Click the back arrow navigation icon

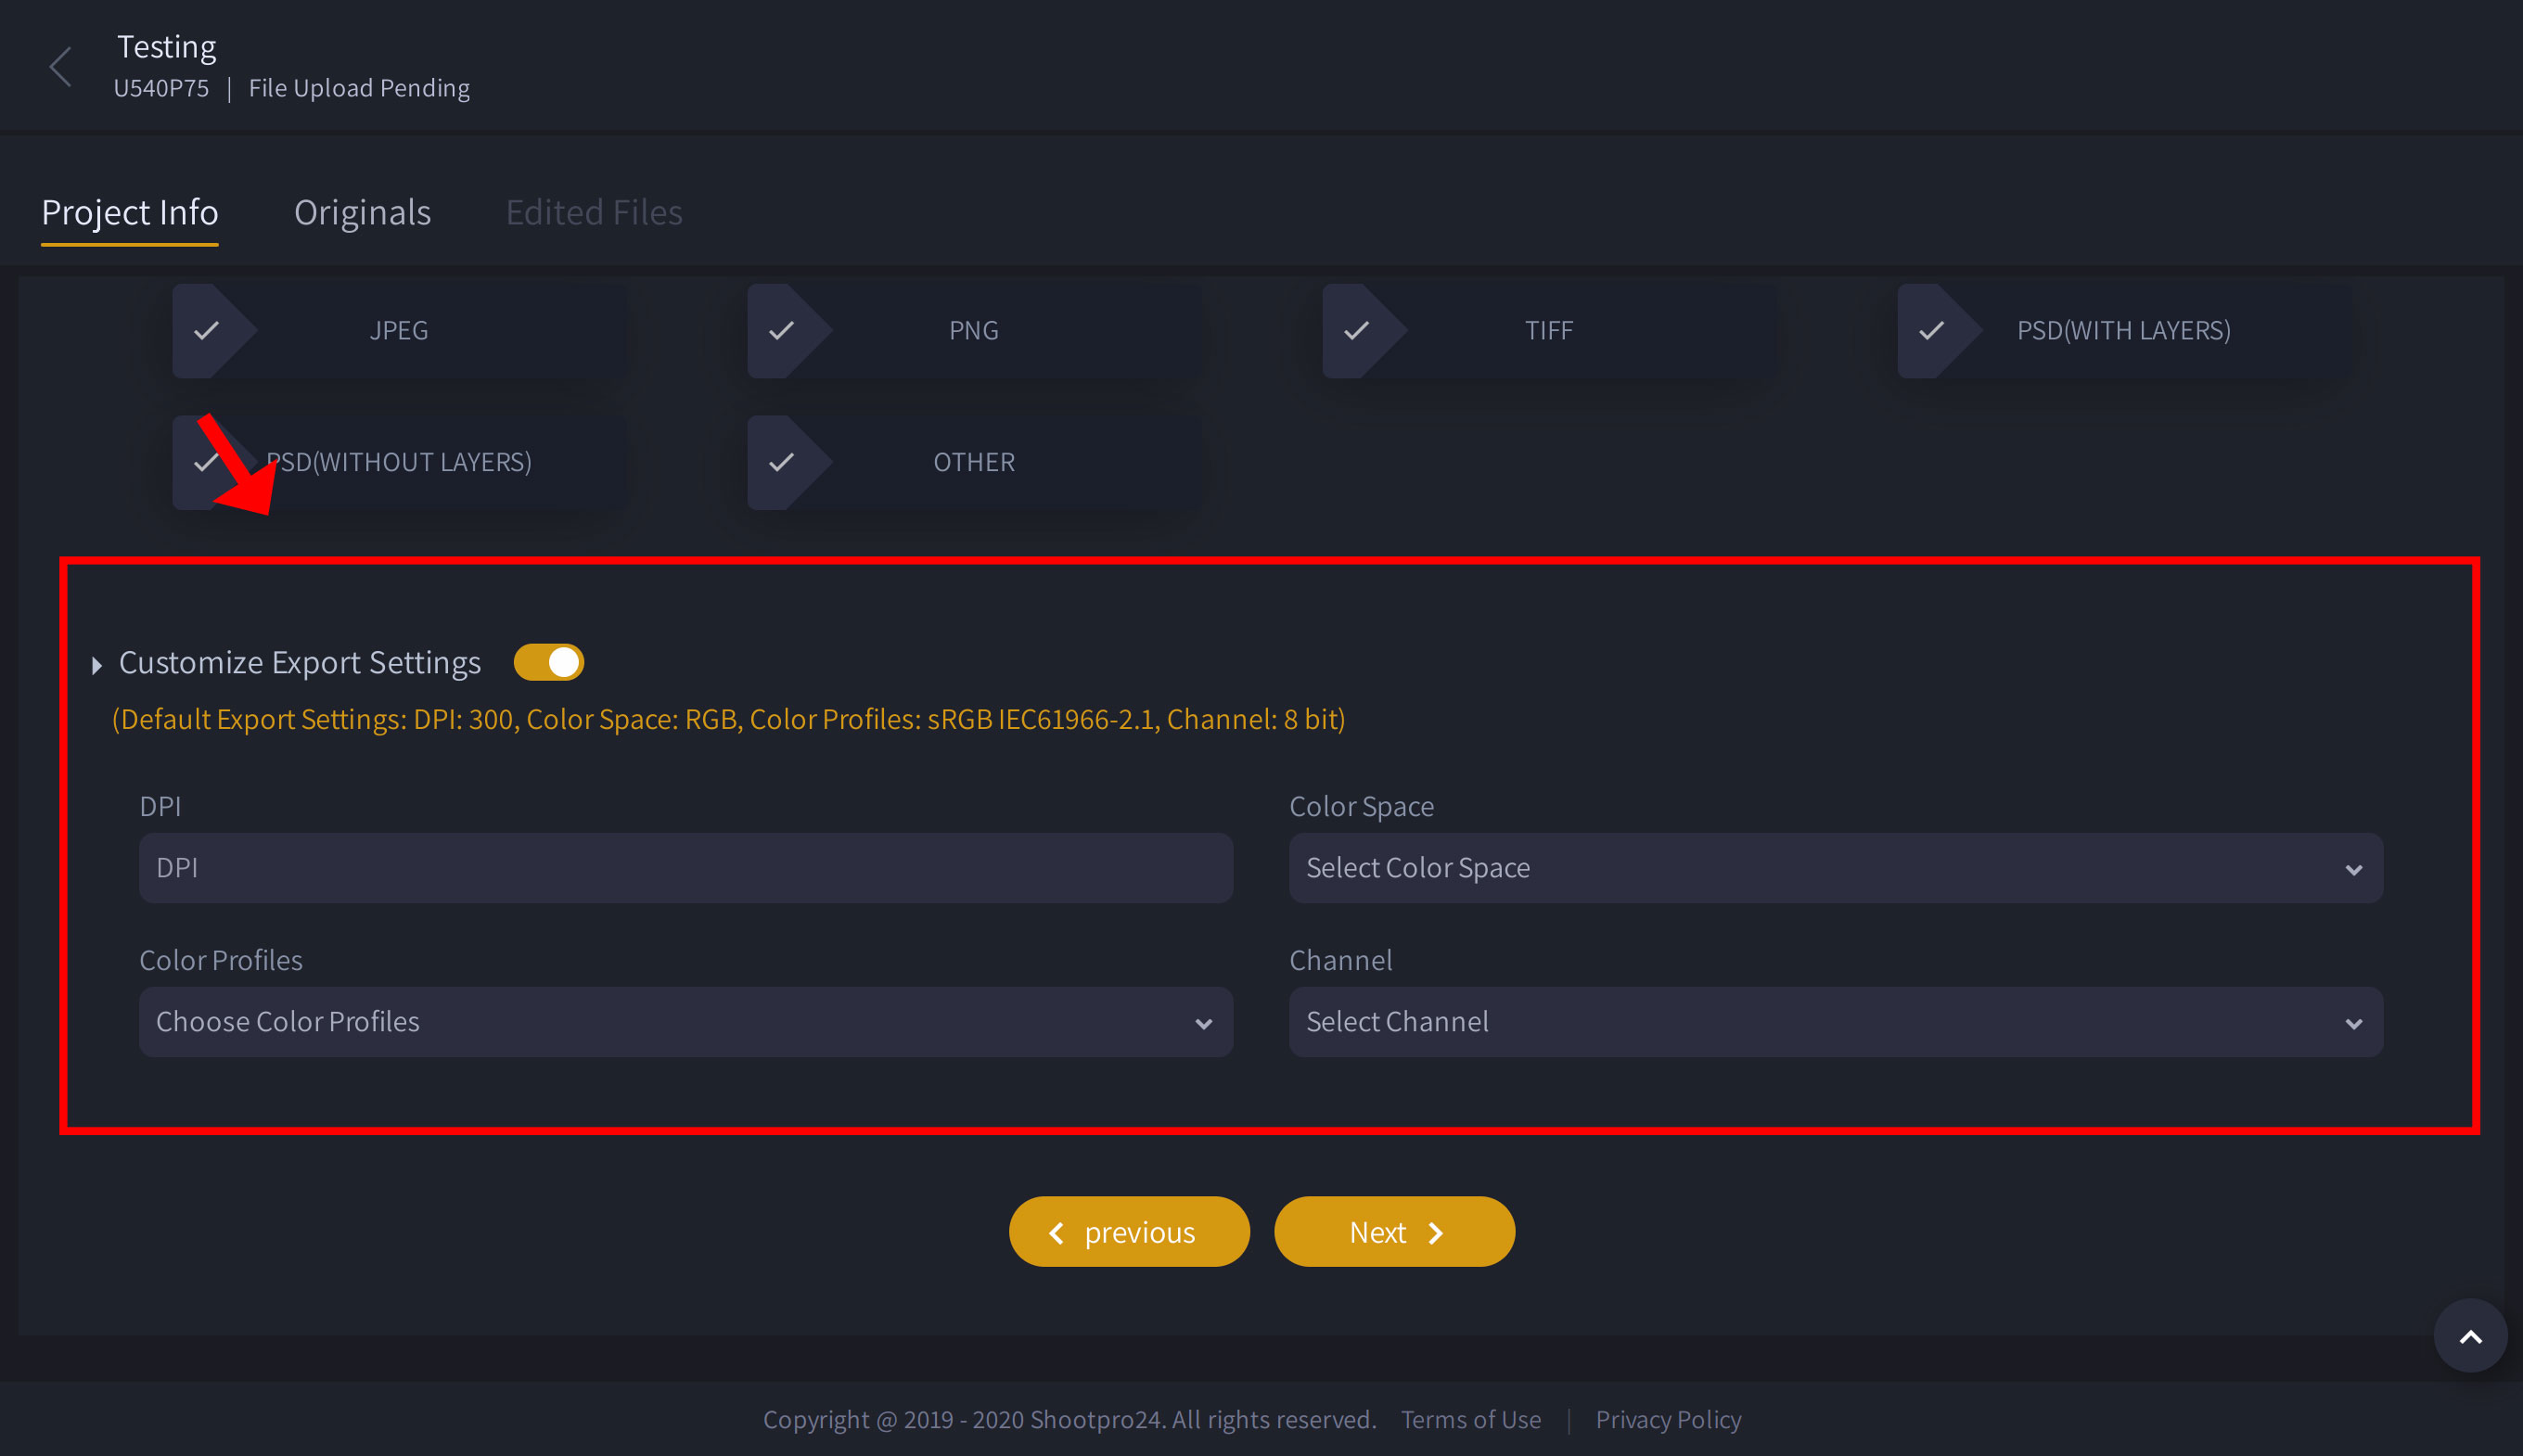59,66
